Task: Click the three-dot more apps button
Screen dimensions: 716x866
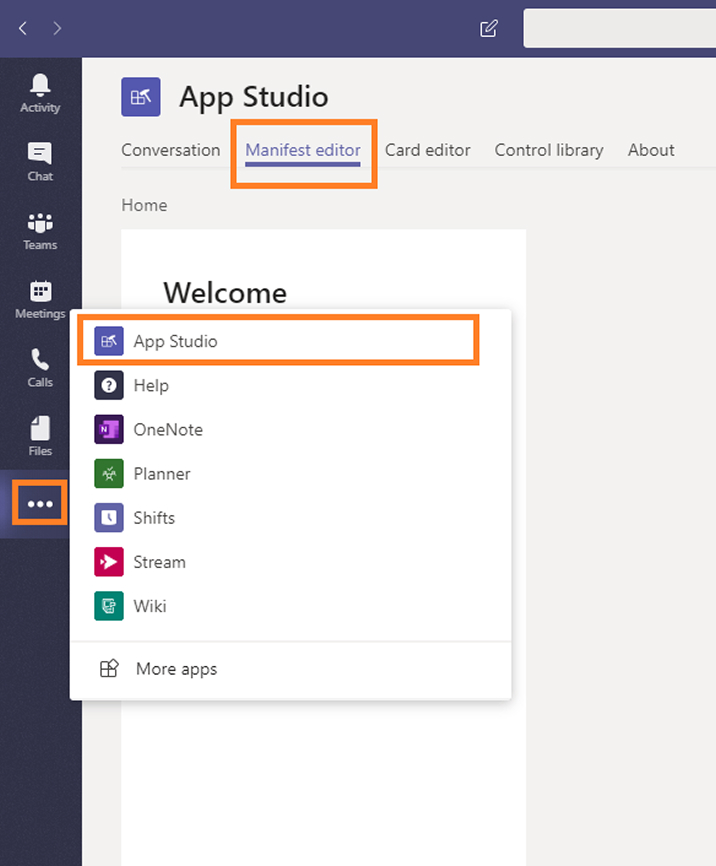Action: [40, 503]
